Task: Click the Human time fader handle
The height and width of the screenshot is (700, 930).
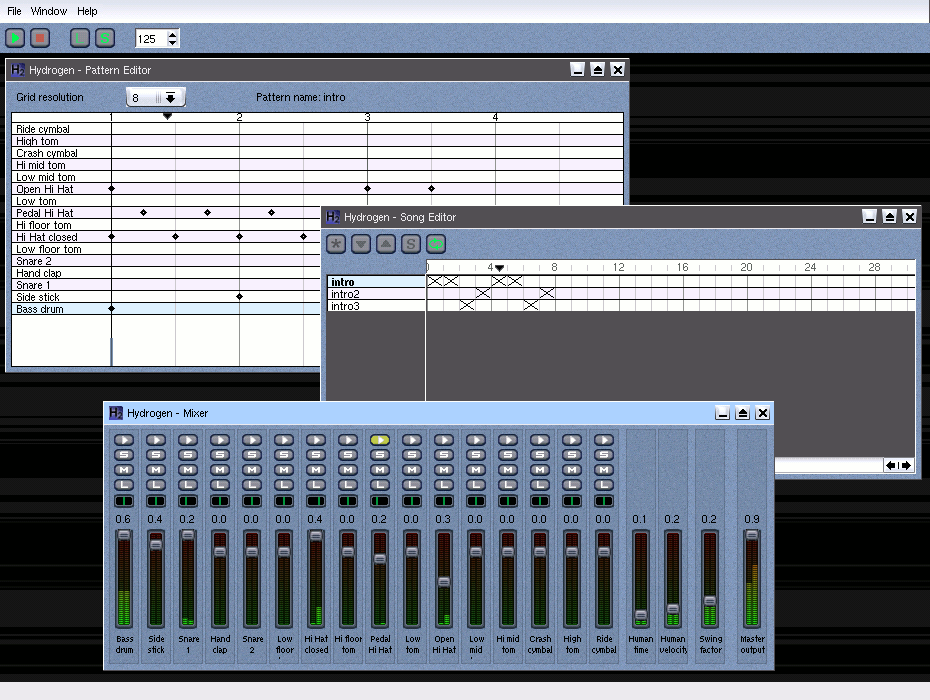Action: pos(641,615)
